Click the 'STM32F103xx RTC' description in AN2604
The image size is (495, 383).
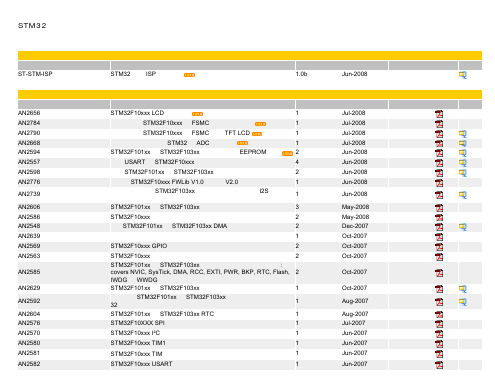click(187, 314)
